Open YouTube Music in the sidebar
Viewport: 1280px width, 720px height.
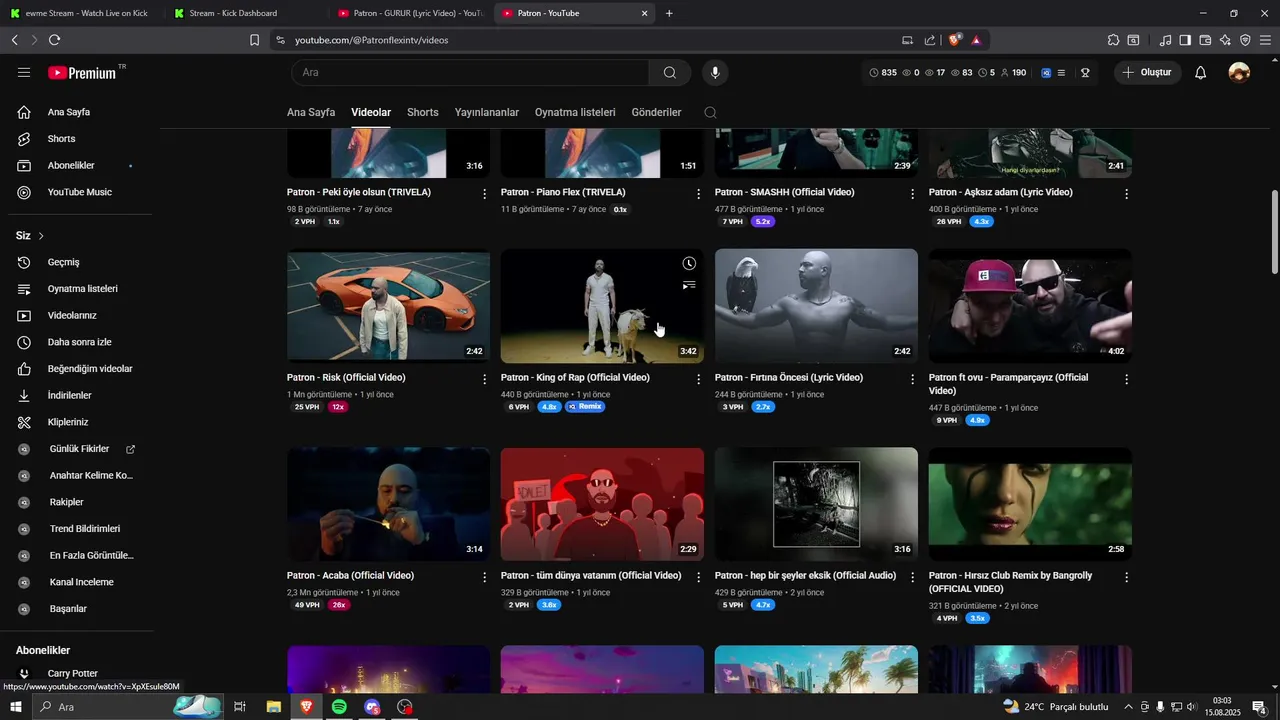[80, 192]
